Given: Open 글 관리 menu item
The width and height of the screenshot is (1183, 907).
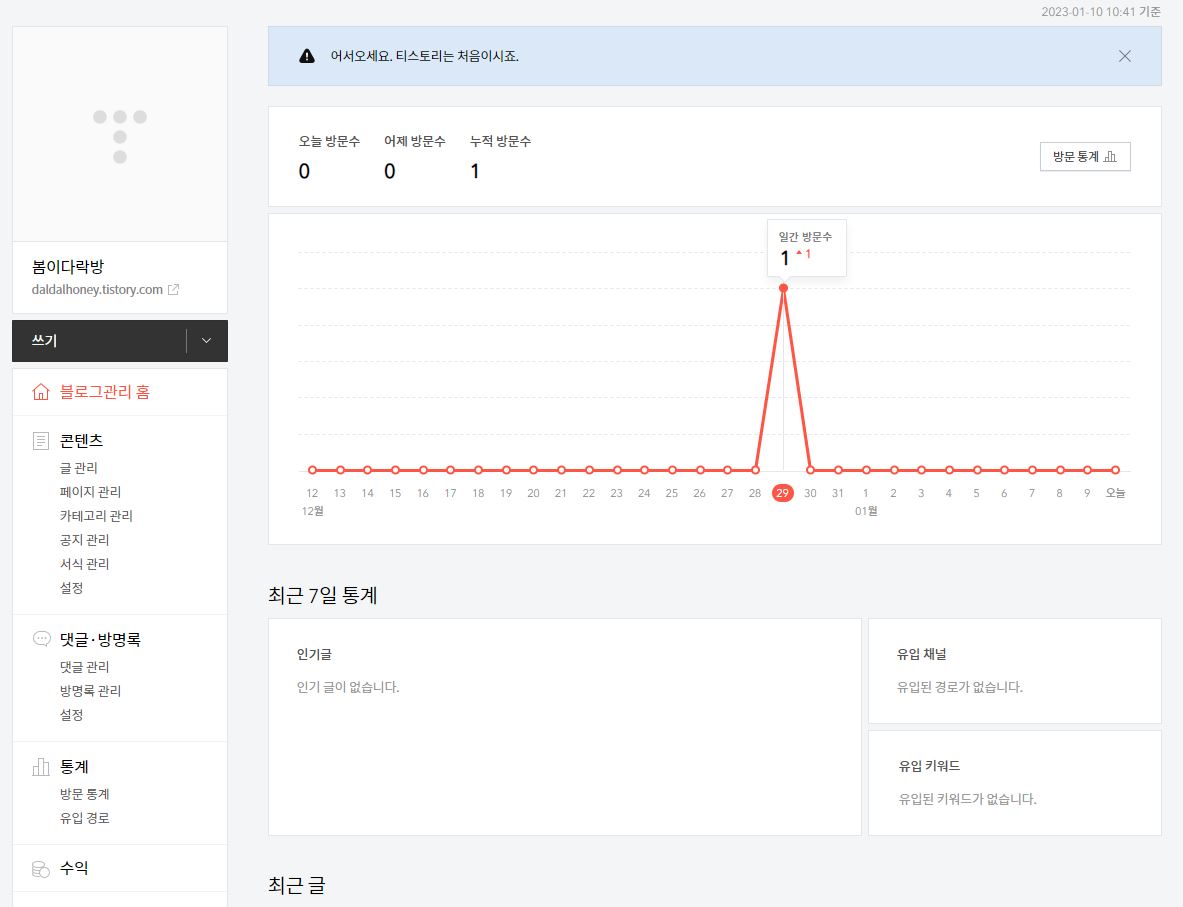Looking at the screenshot, I should coord(78,468).
